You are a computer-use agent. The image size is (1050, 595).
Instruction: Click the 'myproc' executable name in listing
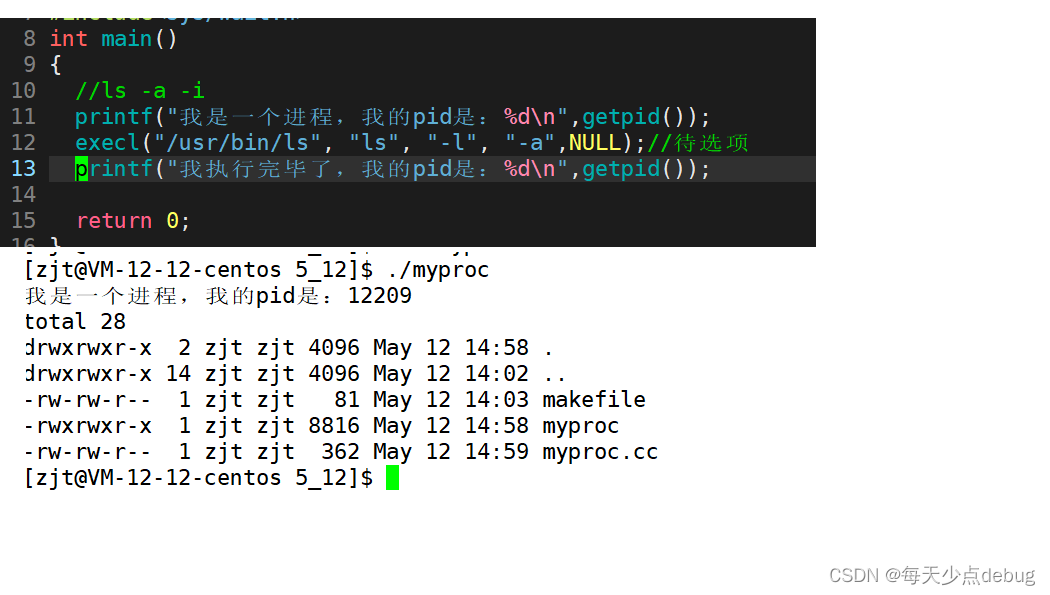(581, 426)
